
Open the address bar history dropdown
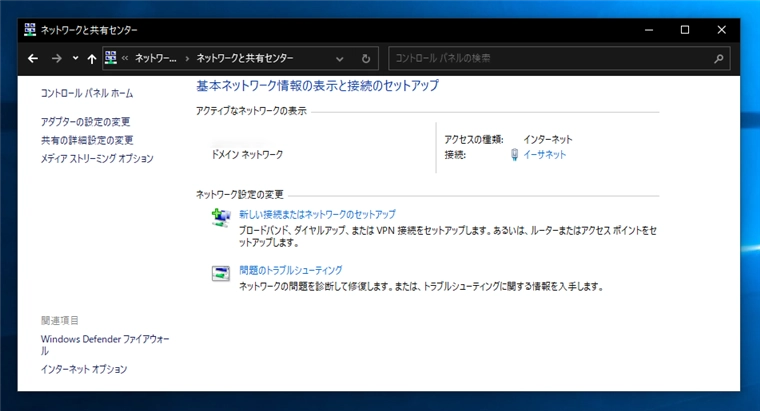click(x=340, y=59)
